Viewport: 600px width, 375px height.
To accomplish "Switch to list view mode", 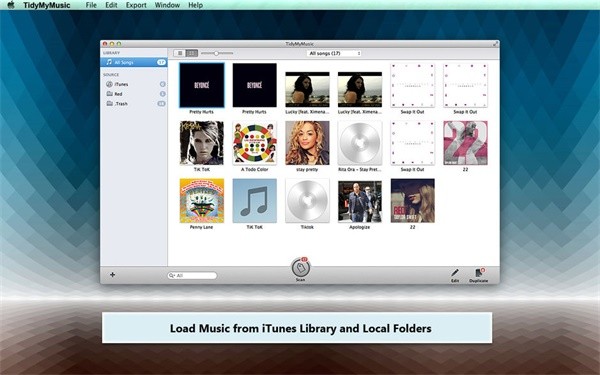I will 180,53.
